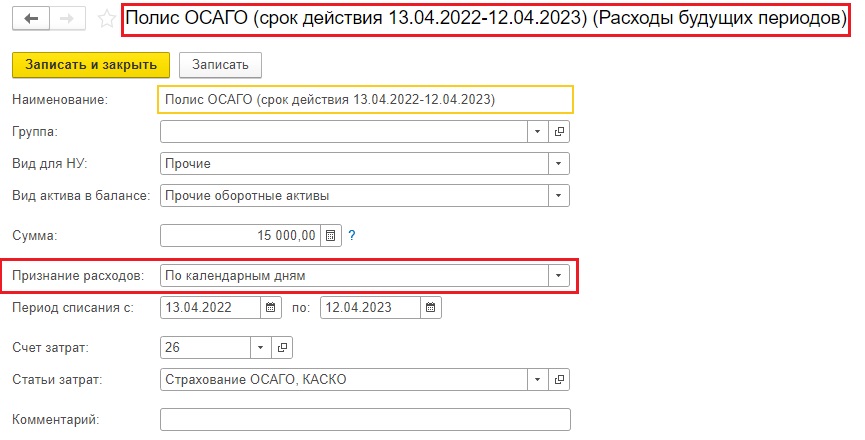This screenshot has height=440, width=865.
Task: Click the form title Полис ОСАГО
Action: (485, 19)
